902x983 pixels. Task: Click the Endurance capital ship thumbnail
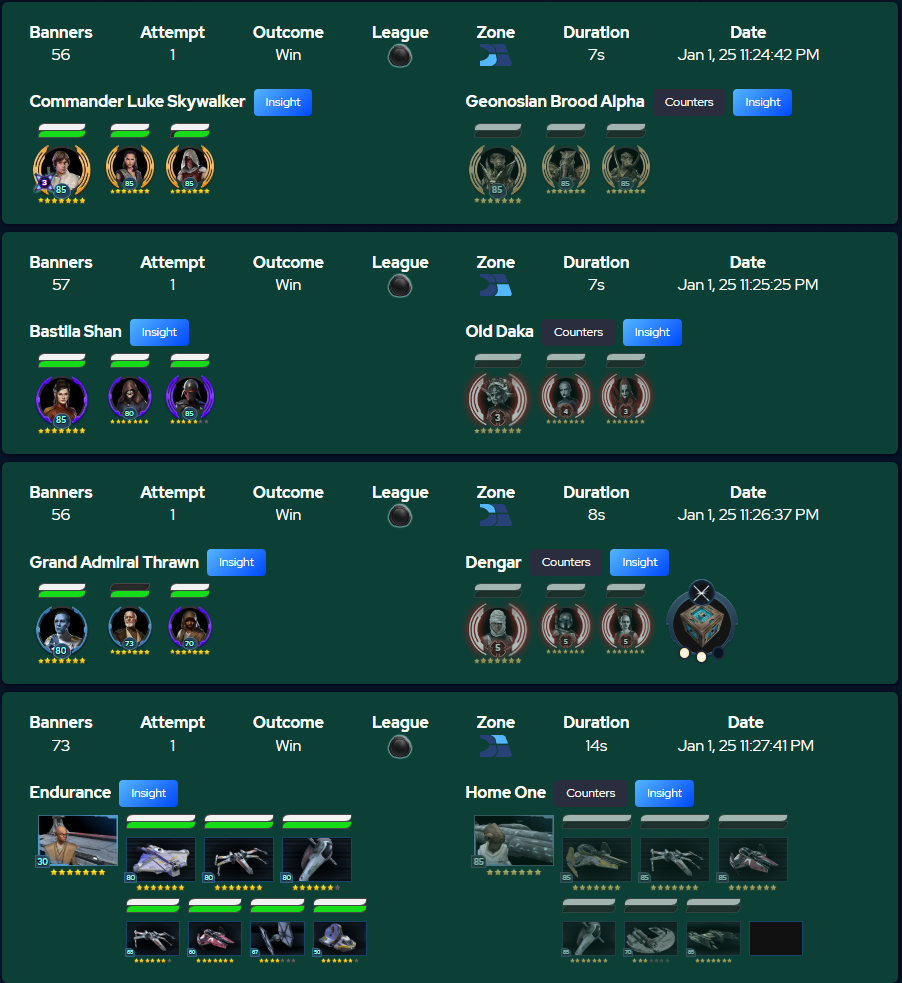pos(78,841)
